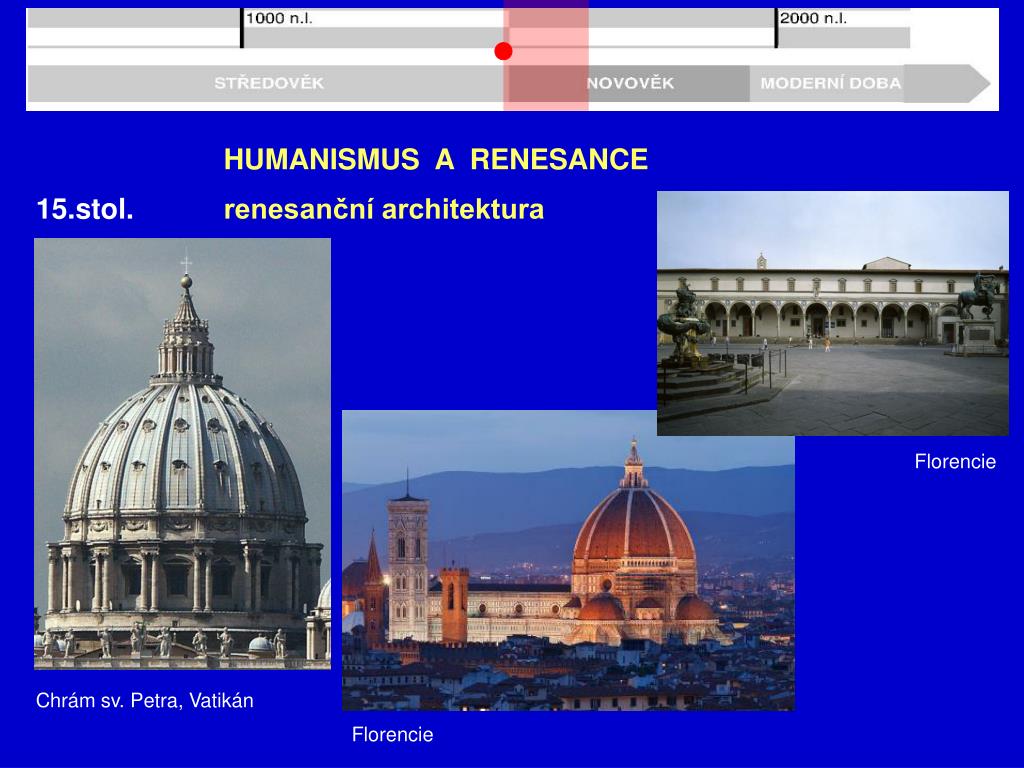Click caption Chrám sv. Petra, Vatikán
Viewport: 1024px width, 768px height.
tap(144, 701)
